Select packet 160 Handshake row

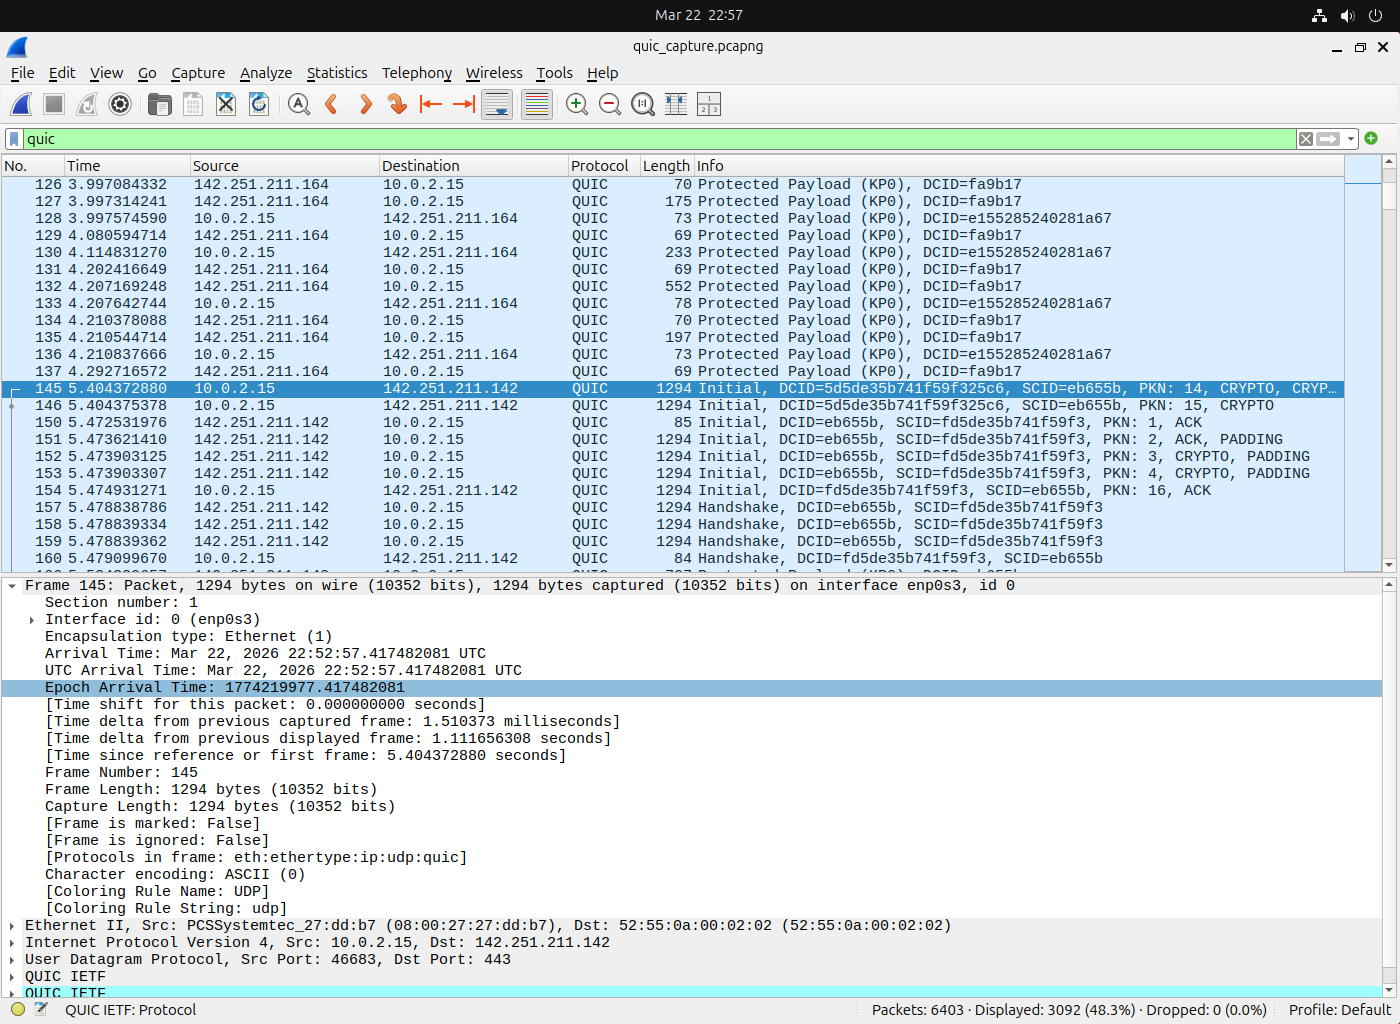(x=672, y=559)
